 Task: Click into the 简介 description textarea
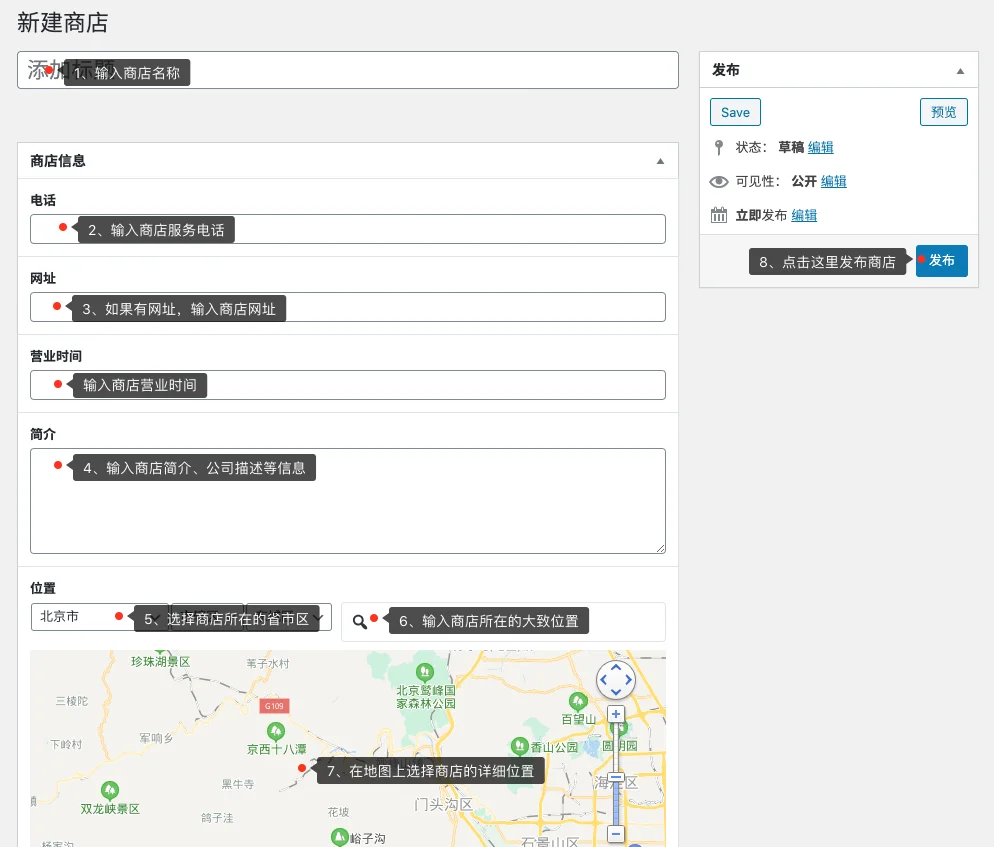(348, 520)
